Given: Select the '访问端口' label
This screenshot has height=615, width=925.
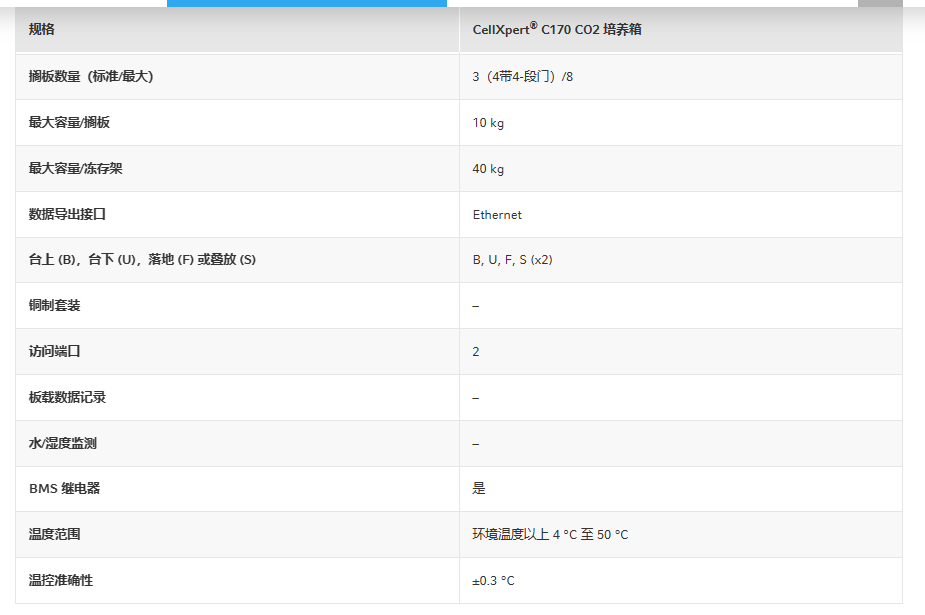Looking at the screenshot, I should 54,351.
